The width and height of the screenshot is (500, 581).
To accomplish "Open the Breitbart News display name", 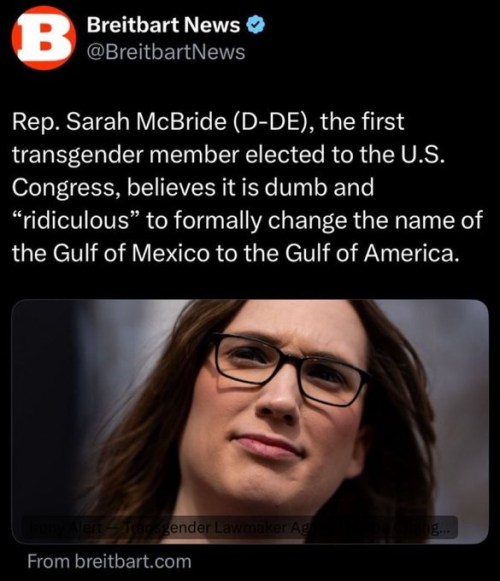I will coord(163,25).
